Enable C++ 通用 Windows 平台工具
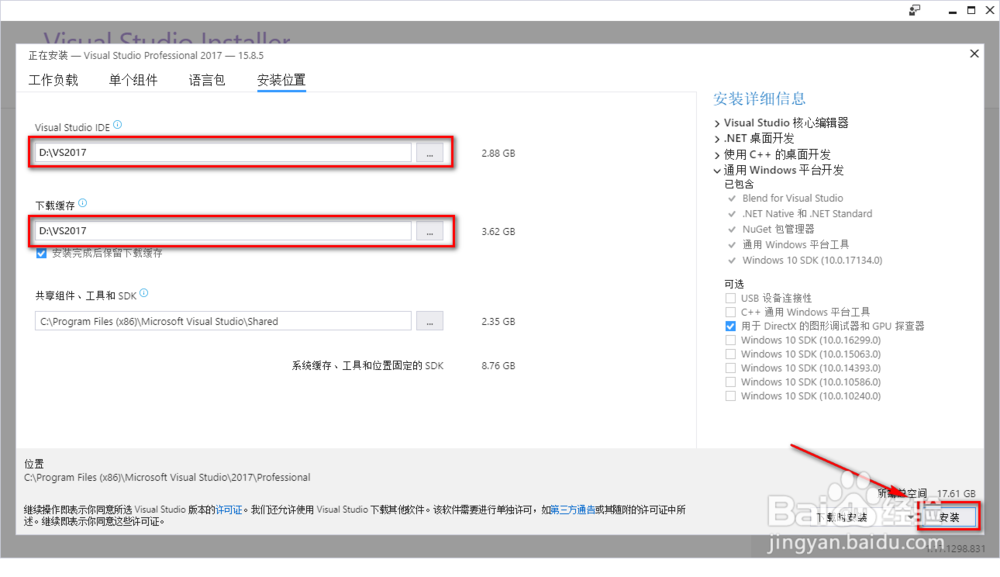Screen dimensions: 1000x577 point(731,312)
